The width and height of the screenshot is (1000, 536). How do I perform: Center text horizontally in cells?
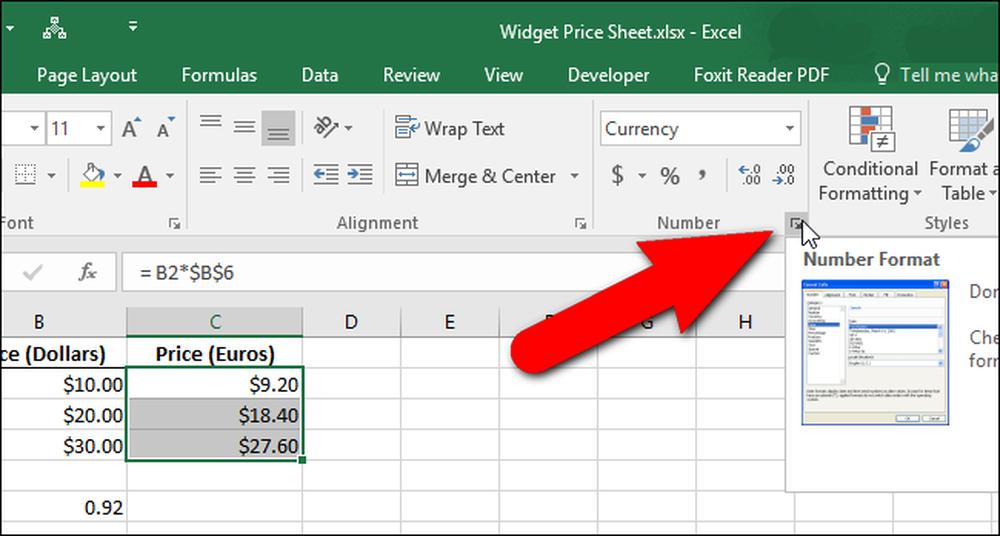pos(244,174)
